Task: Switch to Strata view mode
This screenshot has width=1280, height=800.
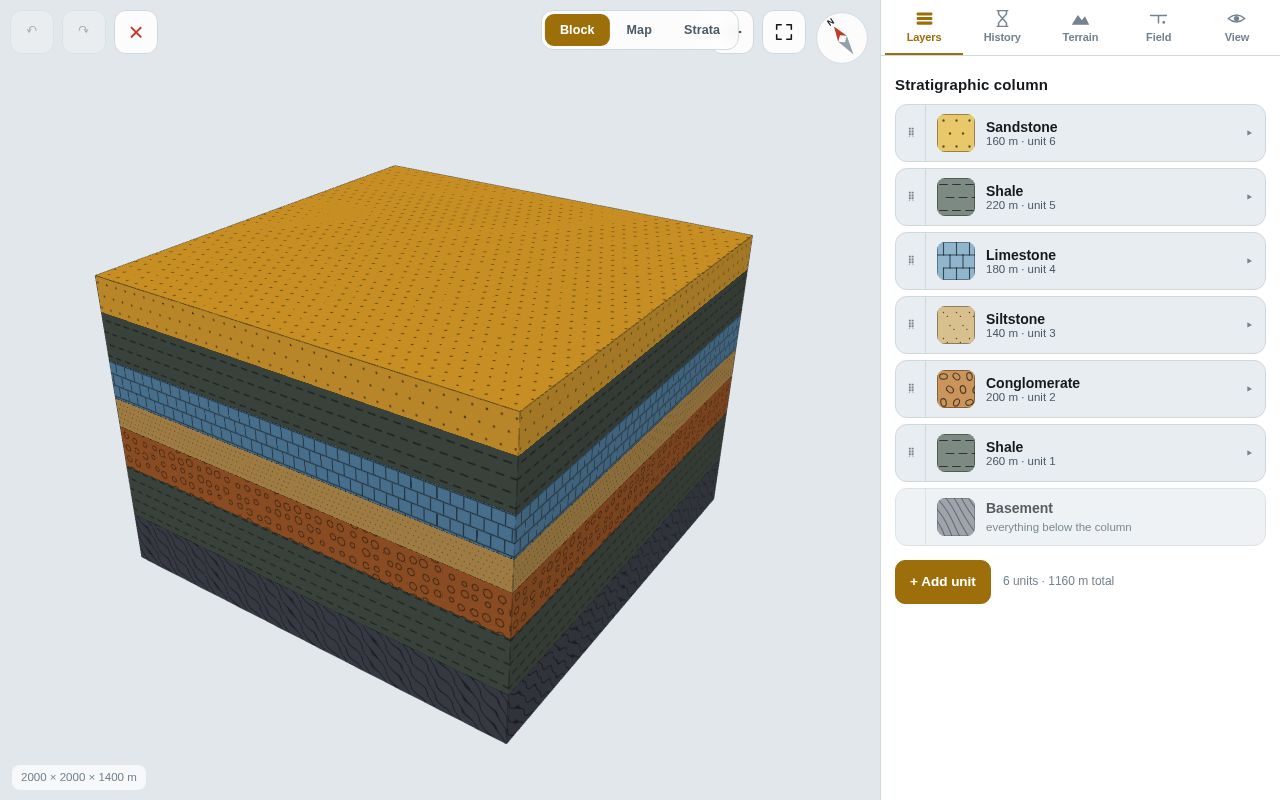Action: [x=702, y=30]
